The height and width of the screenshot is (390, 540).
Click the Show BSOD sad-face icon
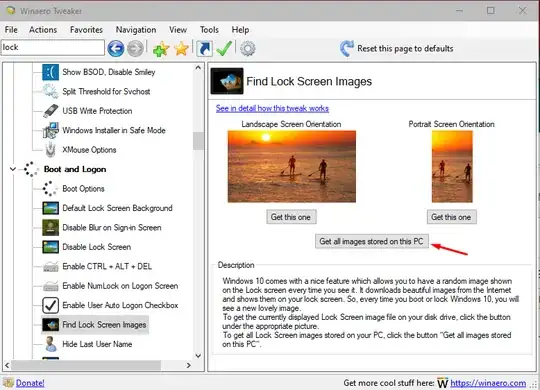[x=51, y=72]
